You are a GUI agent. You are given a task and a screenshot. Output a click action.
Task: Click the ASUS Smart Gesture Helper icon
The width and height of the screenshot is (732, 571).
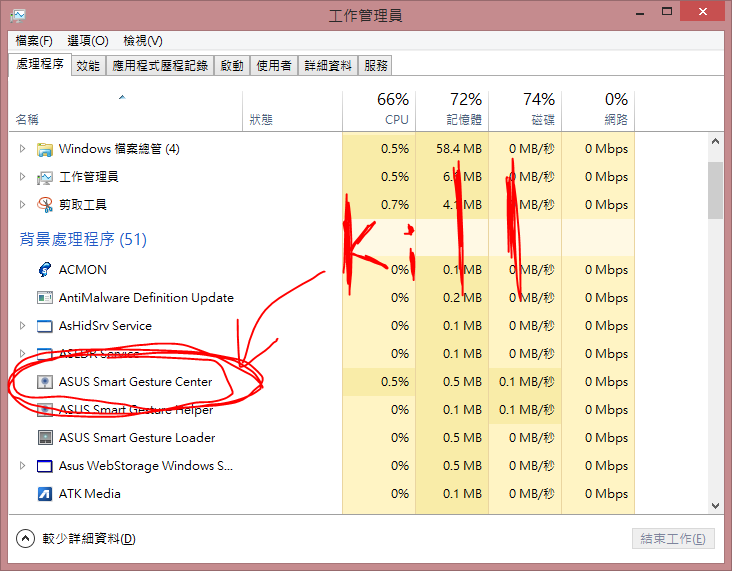[x=45, y=410]
